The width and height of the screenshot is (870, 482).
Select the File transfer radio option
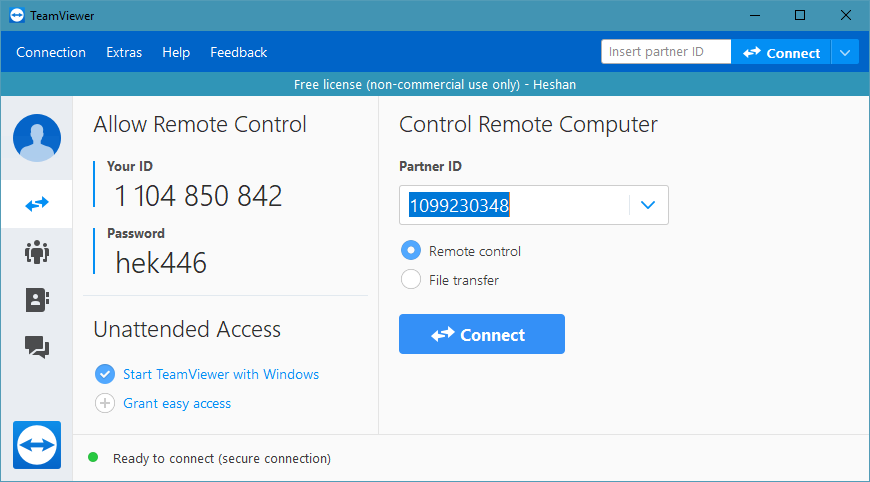pos(411,280)
